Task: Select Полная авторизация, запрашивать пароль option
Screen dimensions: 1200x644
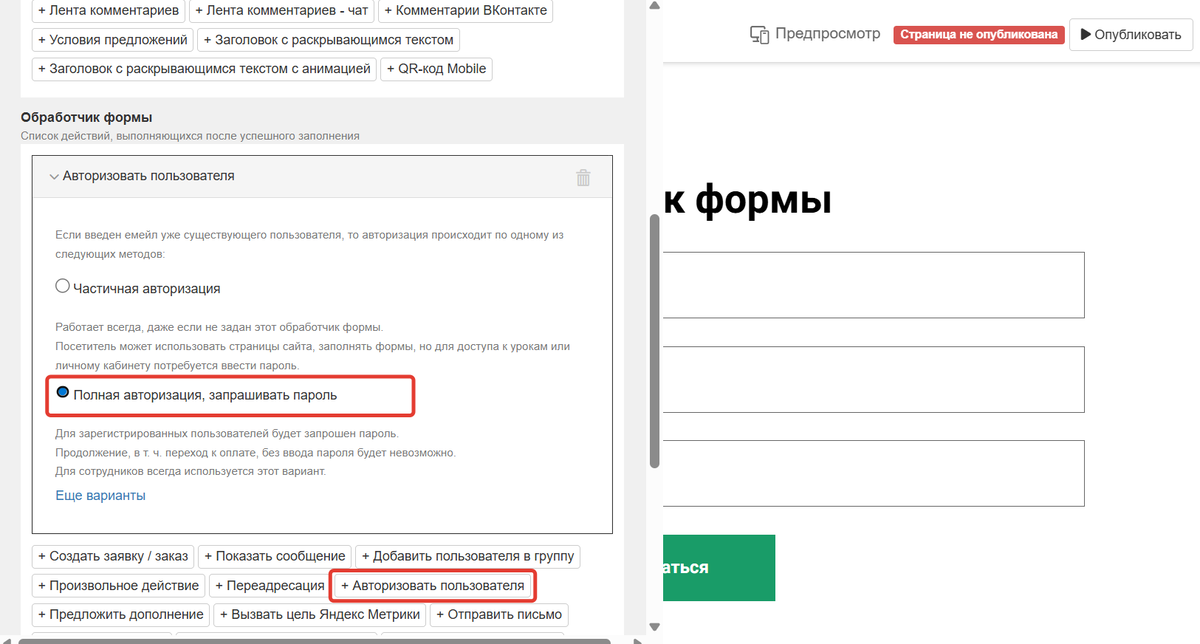Action: pos(63,394)
